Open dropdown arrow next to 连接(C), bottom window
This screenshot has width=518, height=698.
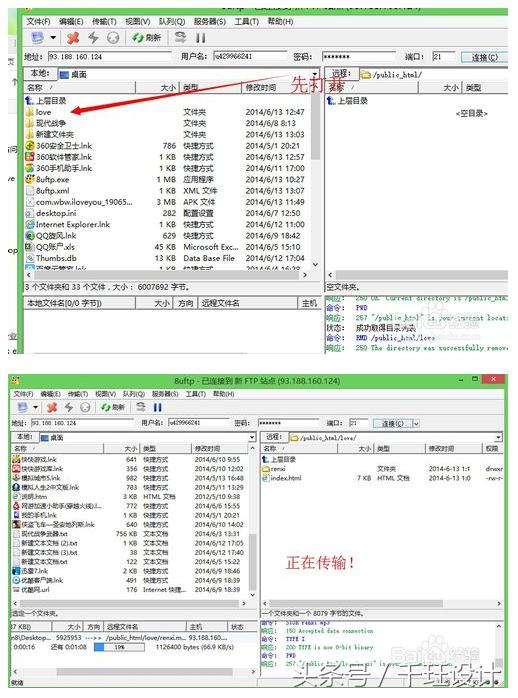coord(416,423)
